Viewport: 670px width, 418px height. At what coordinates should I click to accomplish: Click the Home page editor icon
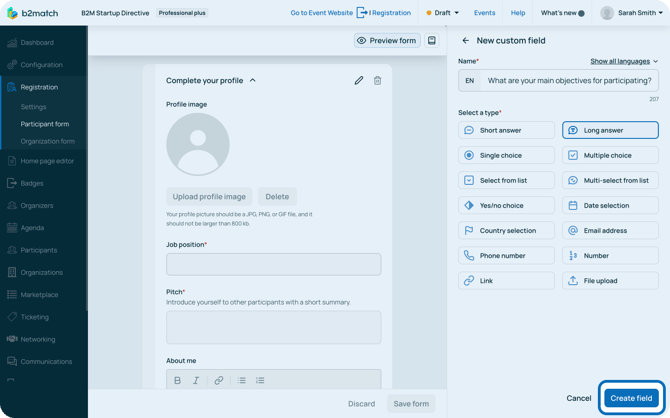pyautogui.click(x=12, y=161)
